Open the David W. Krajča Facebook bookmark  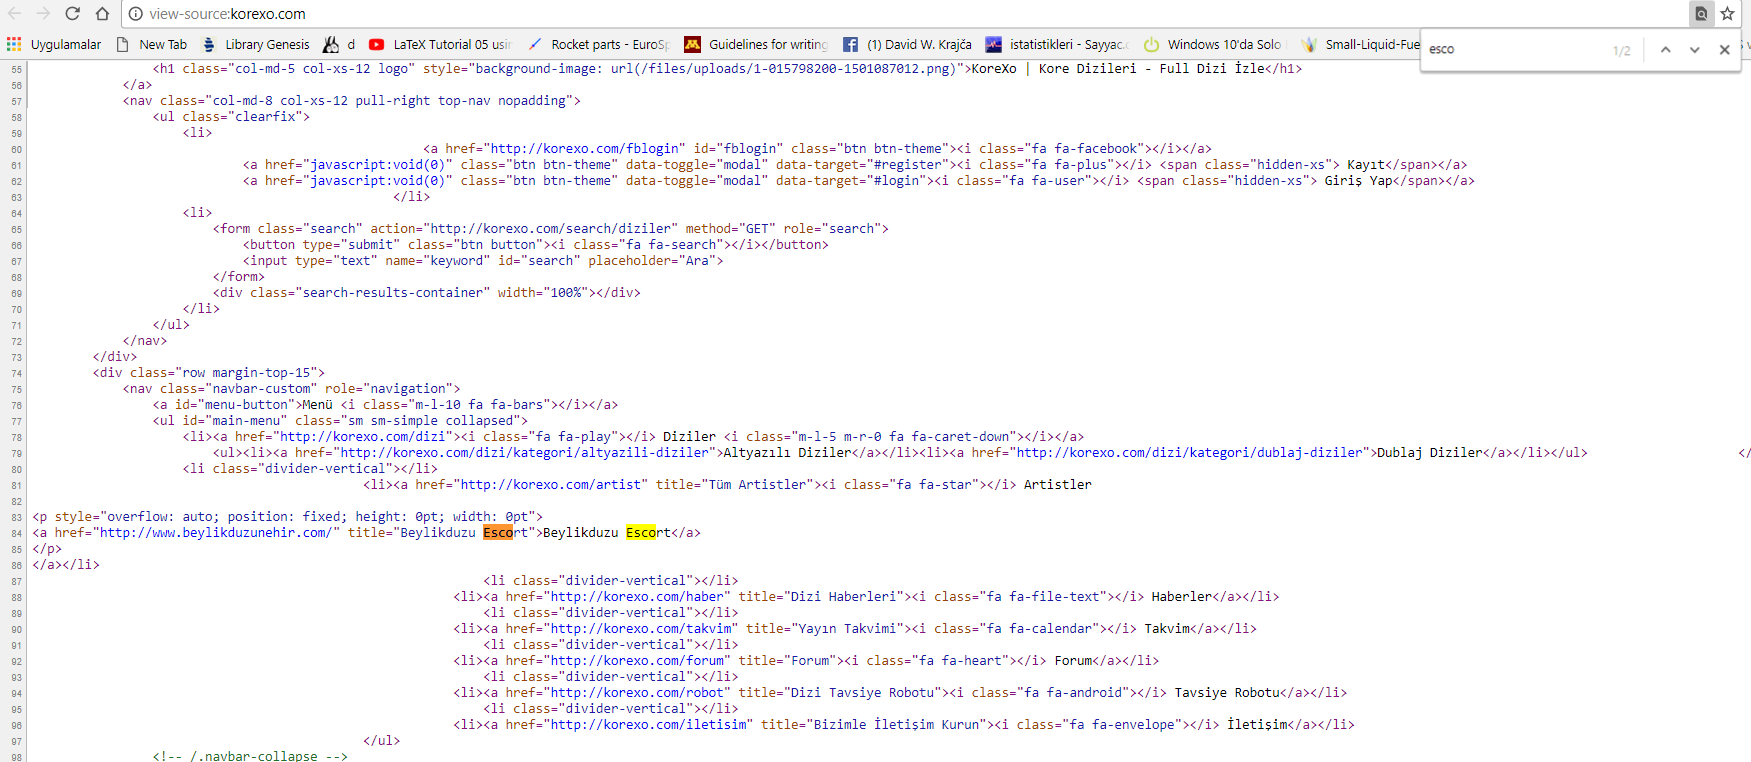[x=907, y=44]
